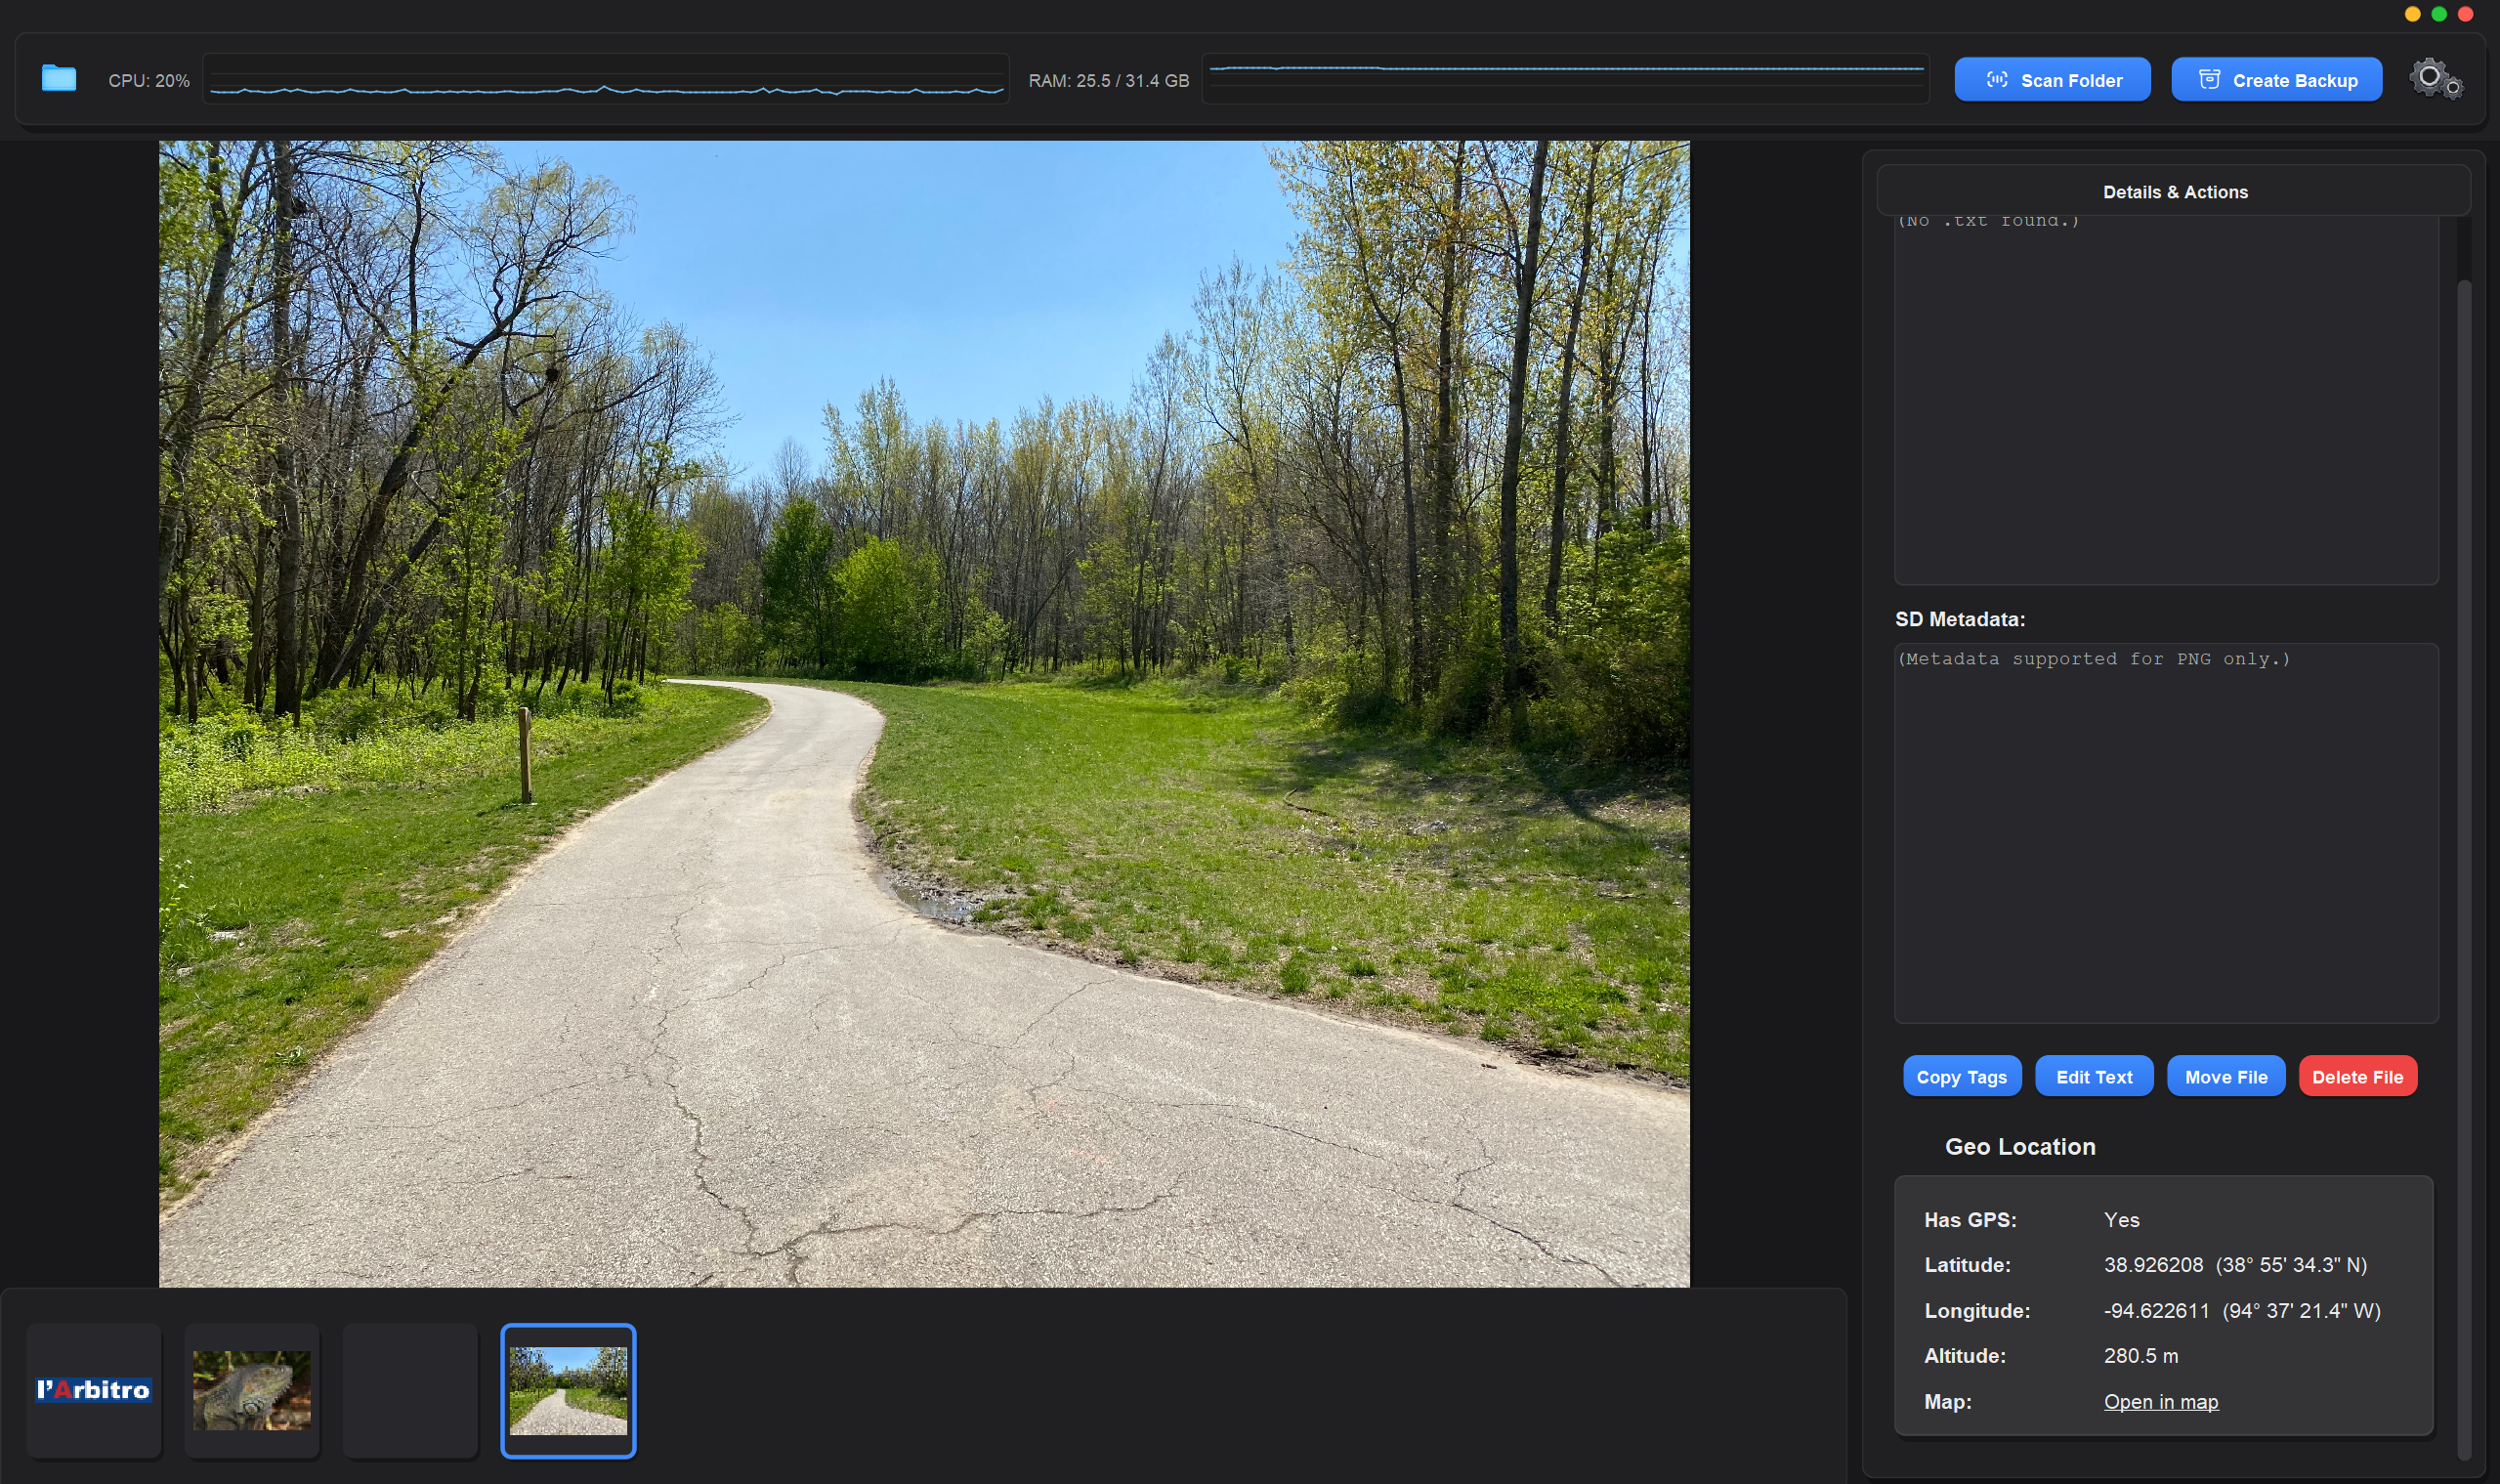This screenshot has width=2500, height=1484.
Task: Select the blank third thumbnail
Action: tap(410, 1390)
